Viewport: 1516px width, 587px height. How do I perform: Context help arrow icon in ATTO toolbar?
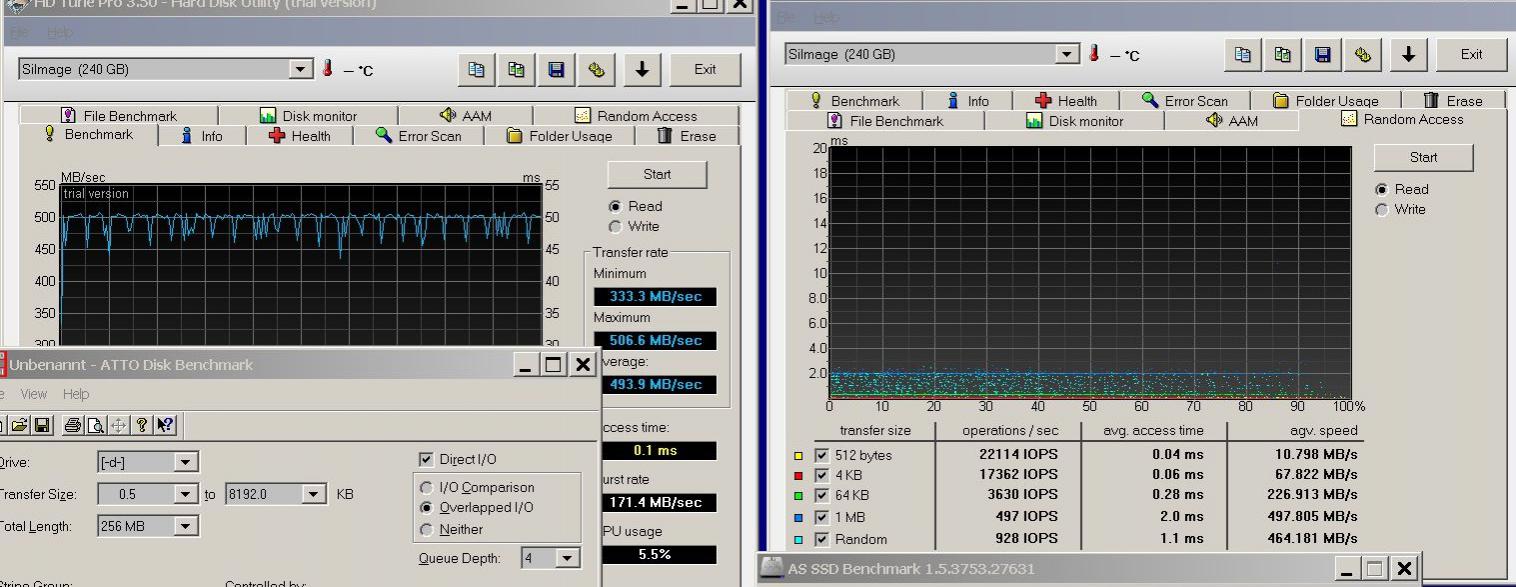pyautogui.click(x=166, y=425)
